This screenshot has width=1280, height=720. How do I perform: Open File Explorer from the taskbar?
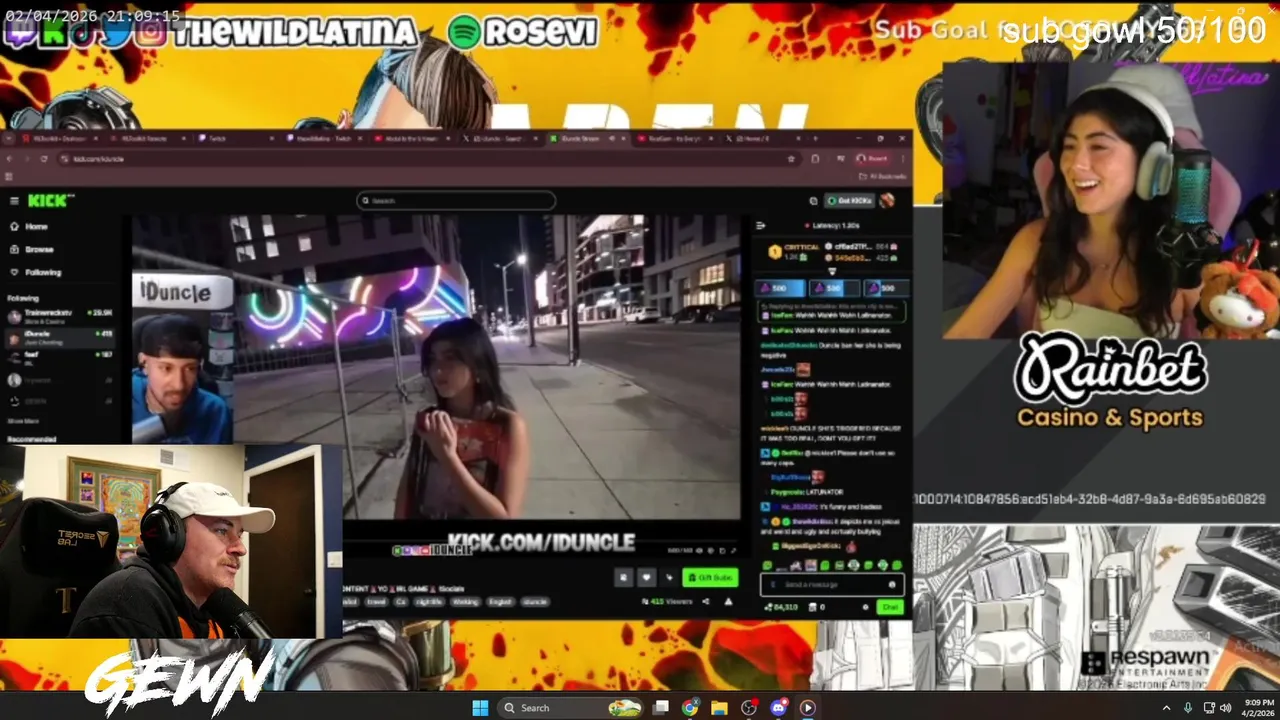[x=719, y=708]
